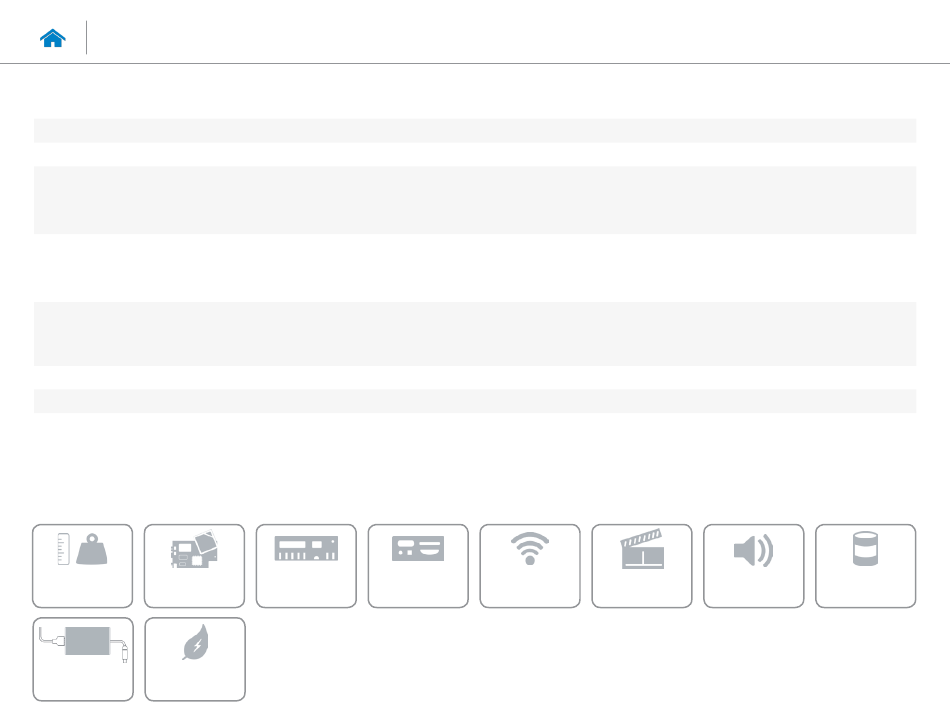950x718 pixels.
Task: Open the storage cylinder tile
Action: (x=866, y=566)
